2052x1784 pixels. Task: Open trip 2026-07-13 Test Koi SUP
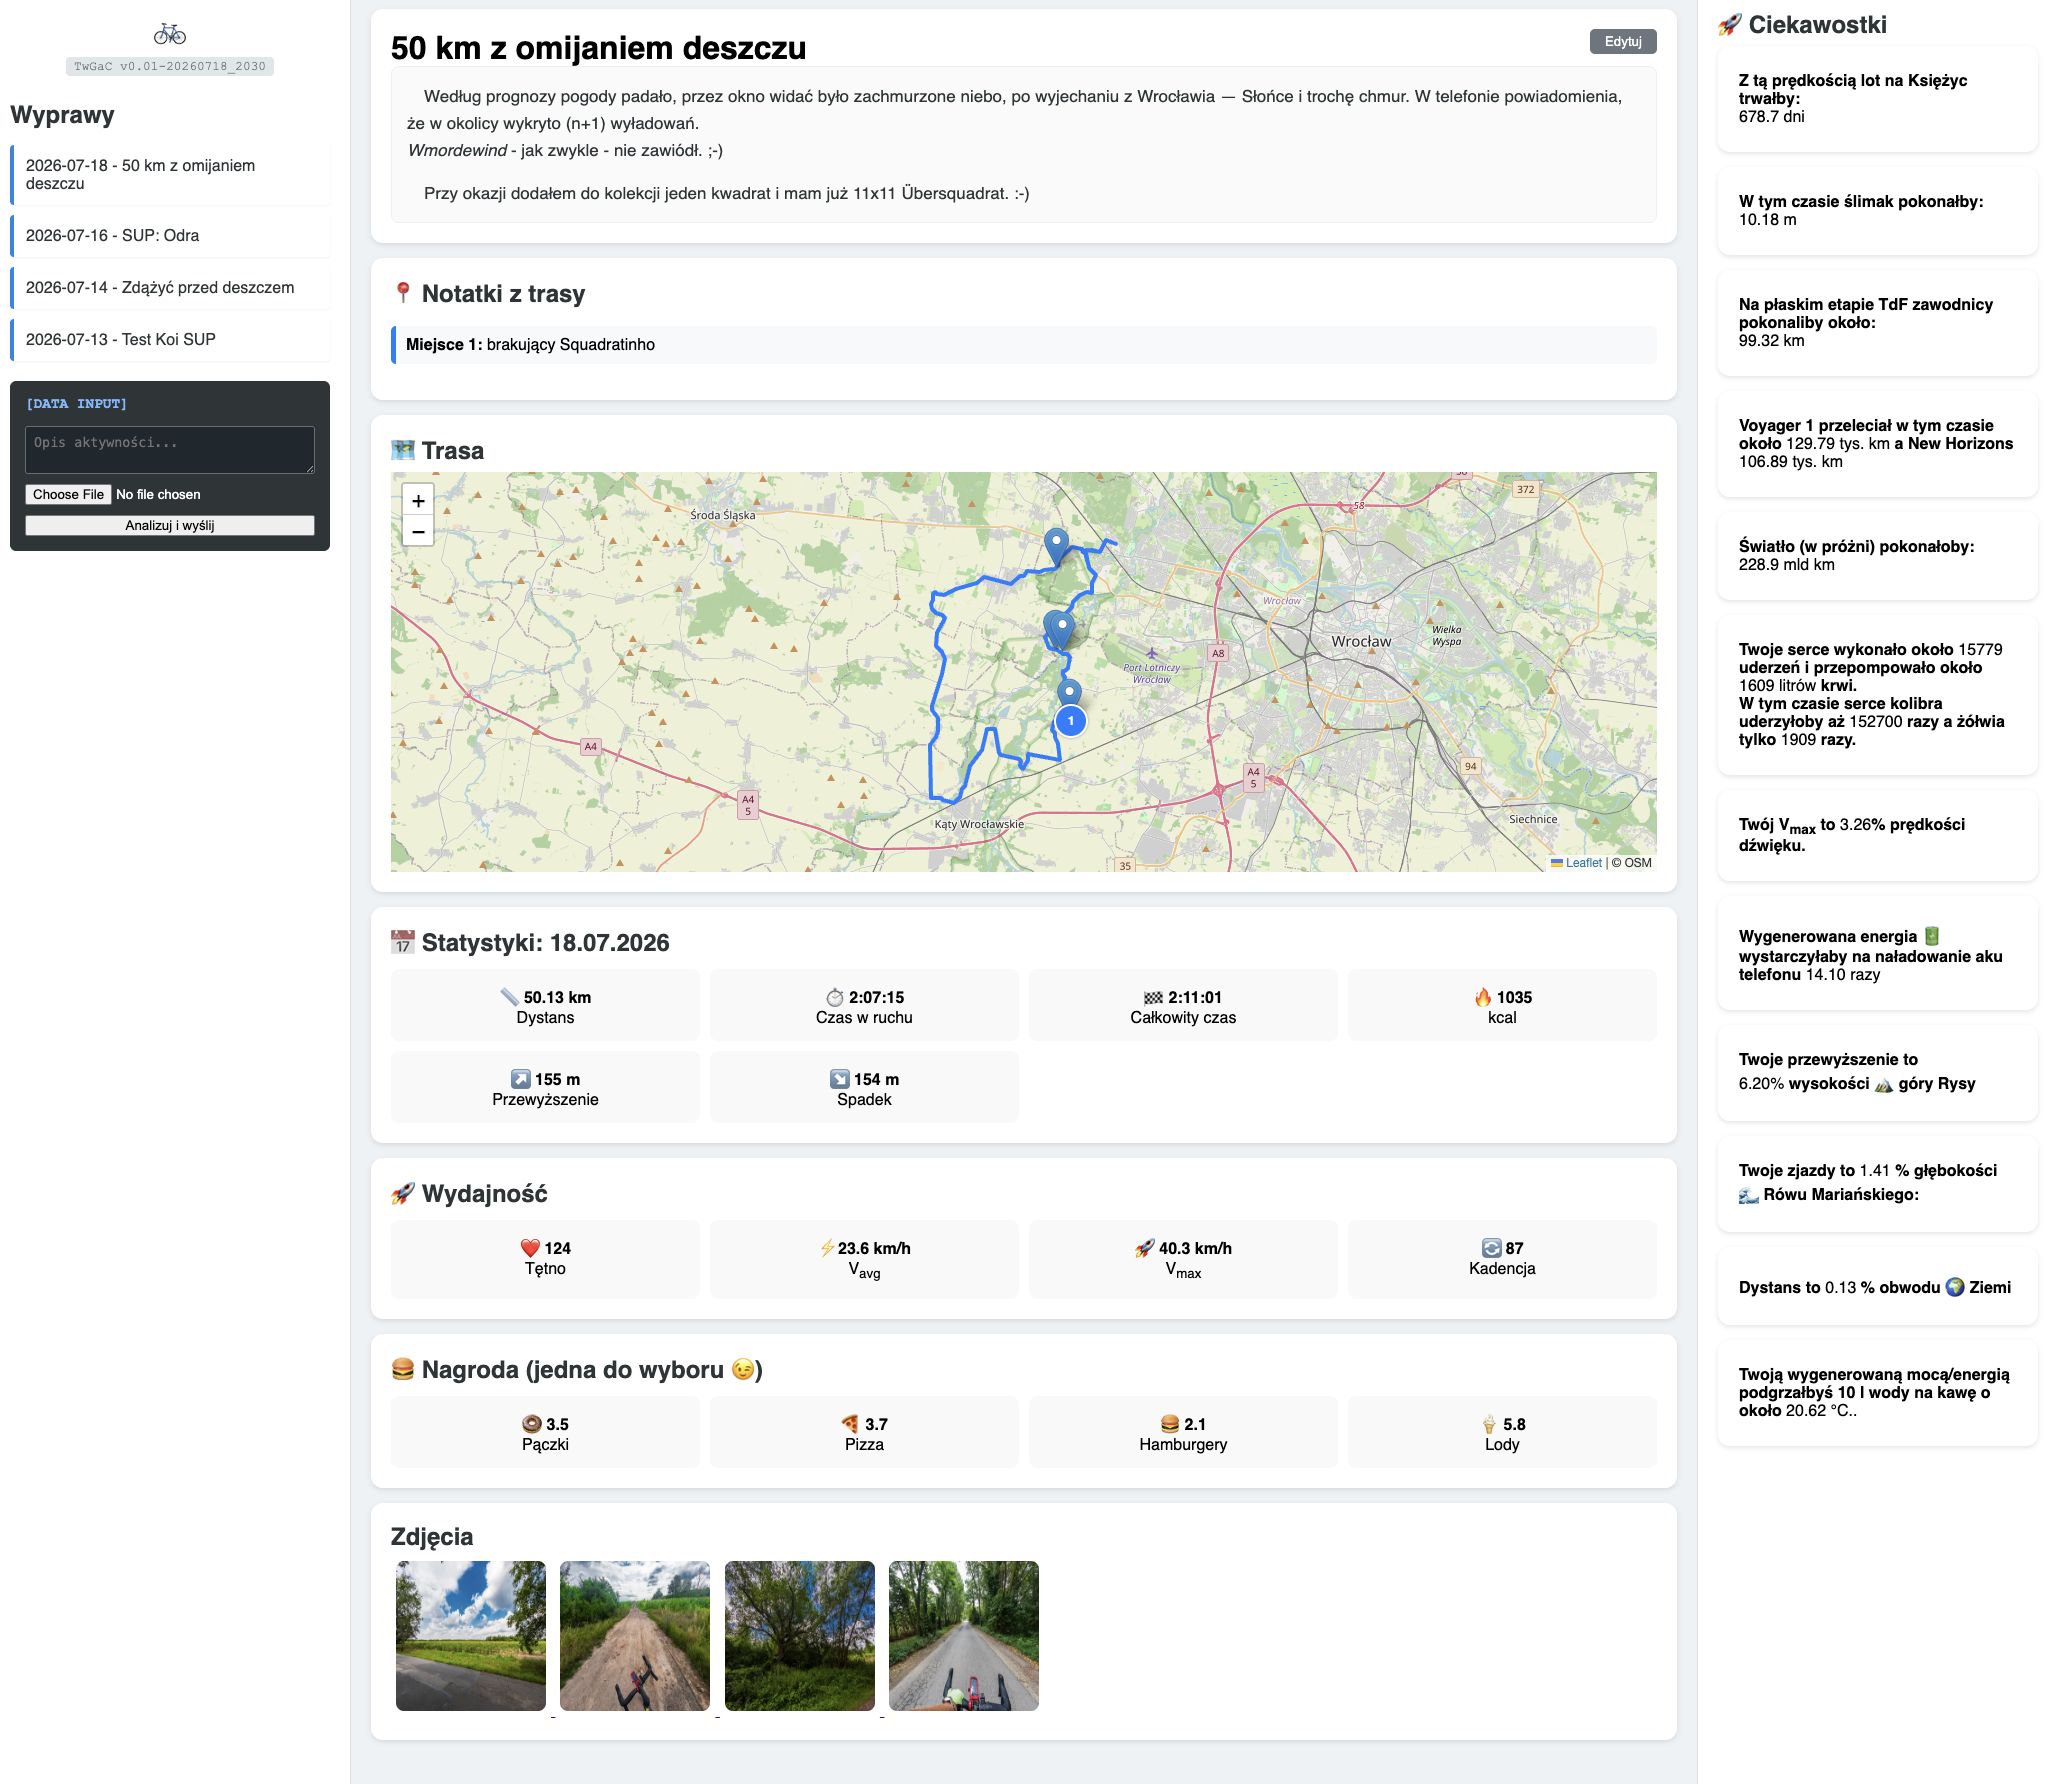tap(170, 339)
